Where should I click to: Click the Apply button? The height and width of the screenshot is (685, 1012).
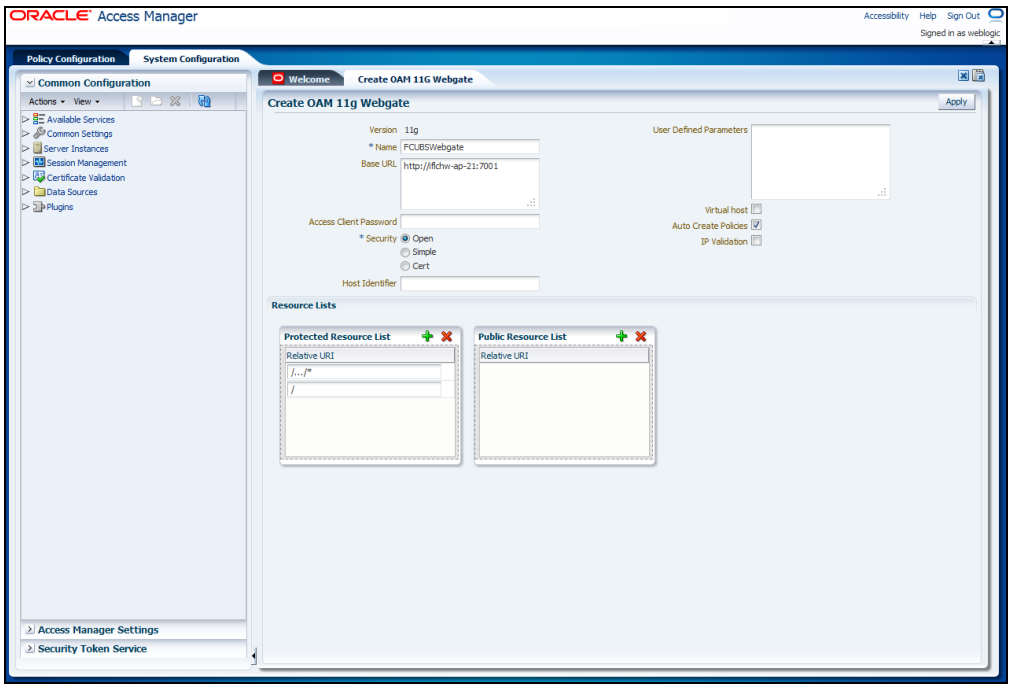point(956,101)
